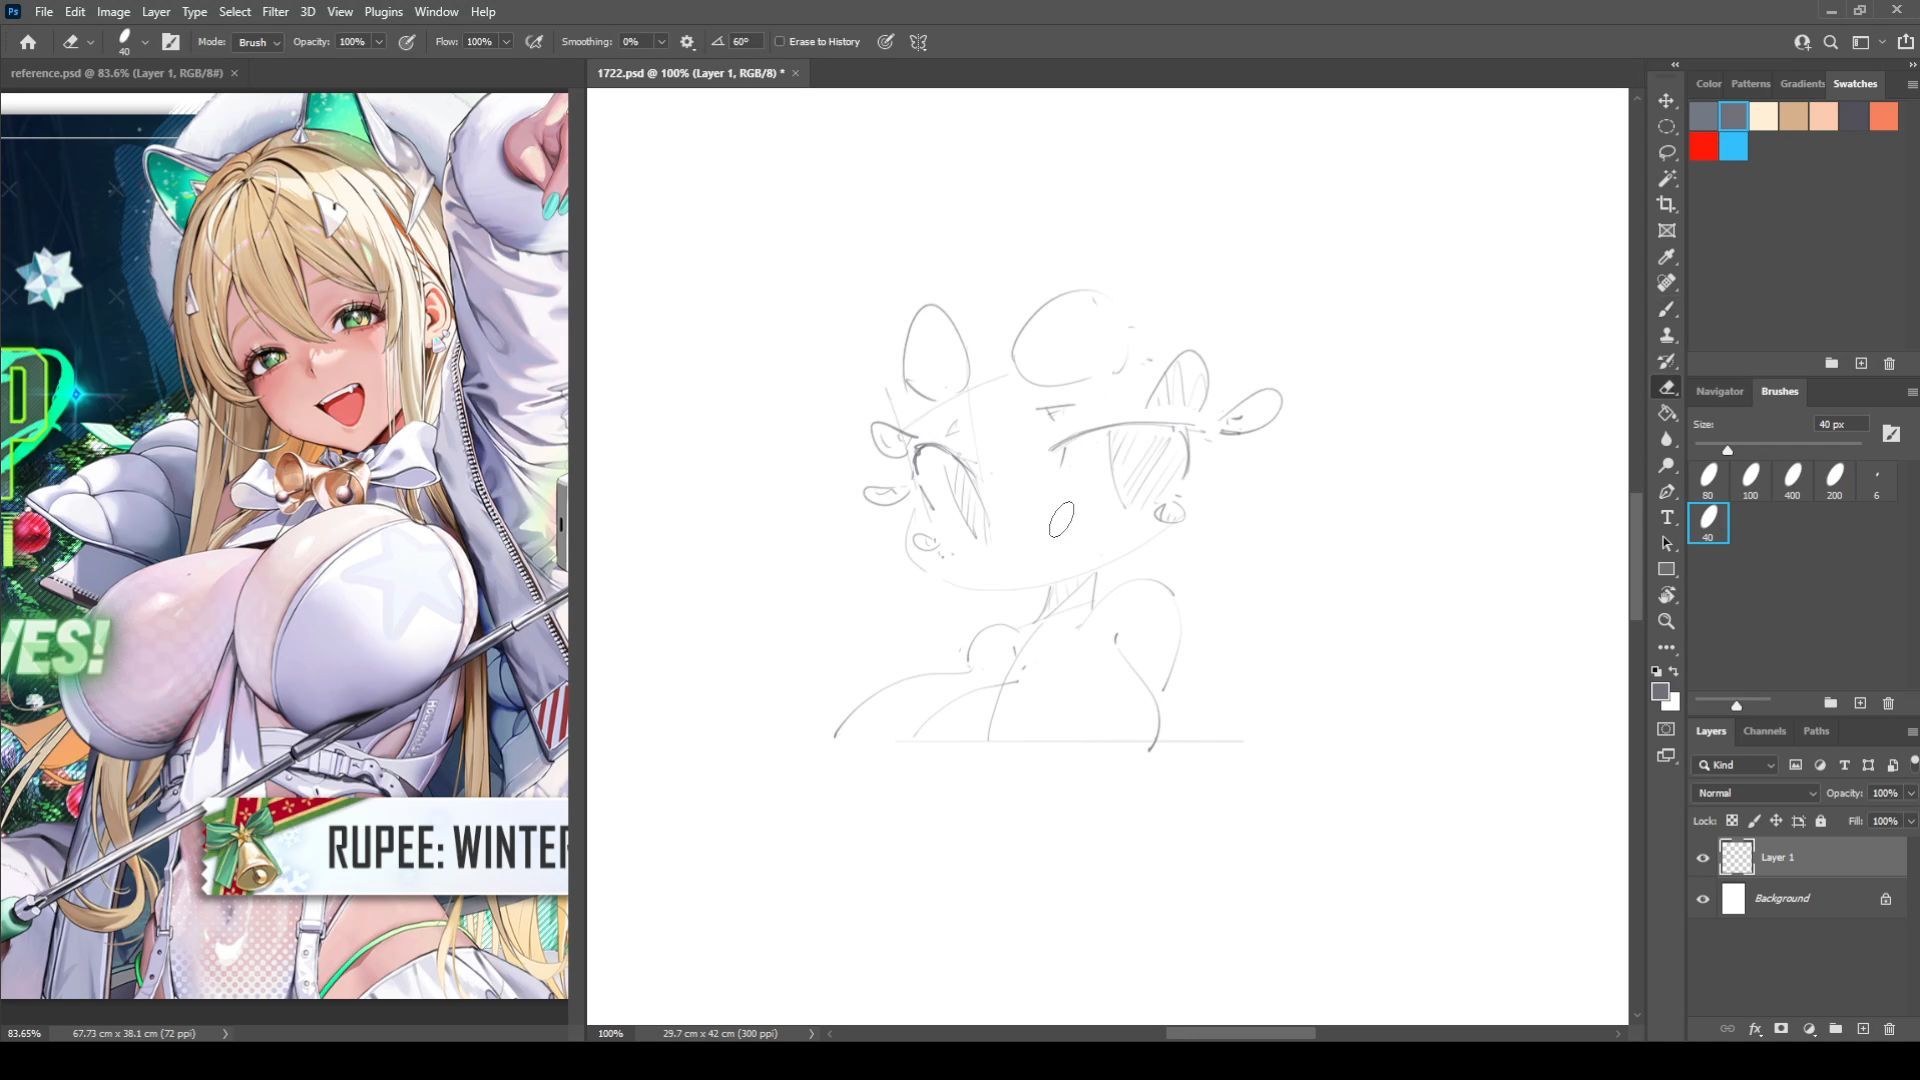Toggle lock transparent pixels
The height and width of the screenshot is (1080, 1920).
(x=1732, y=821)
